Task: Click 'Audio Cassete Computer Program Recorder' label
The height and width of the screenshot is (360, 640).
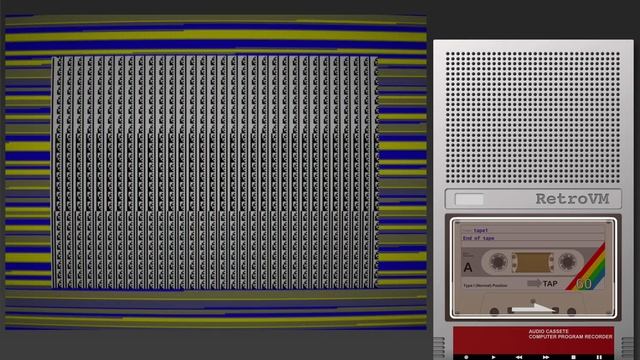Action: 570,334
